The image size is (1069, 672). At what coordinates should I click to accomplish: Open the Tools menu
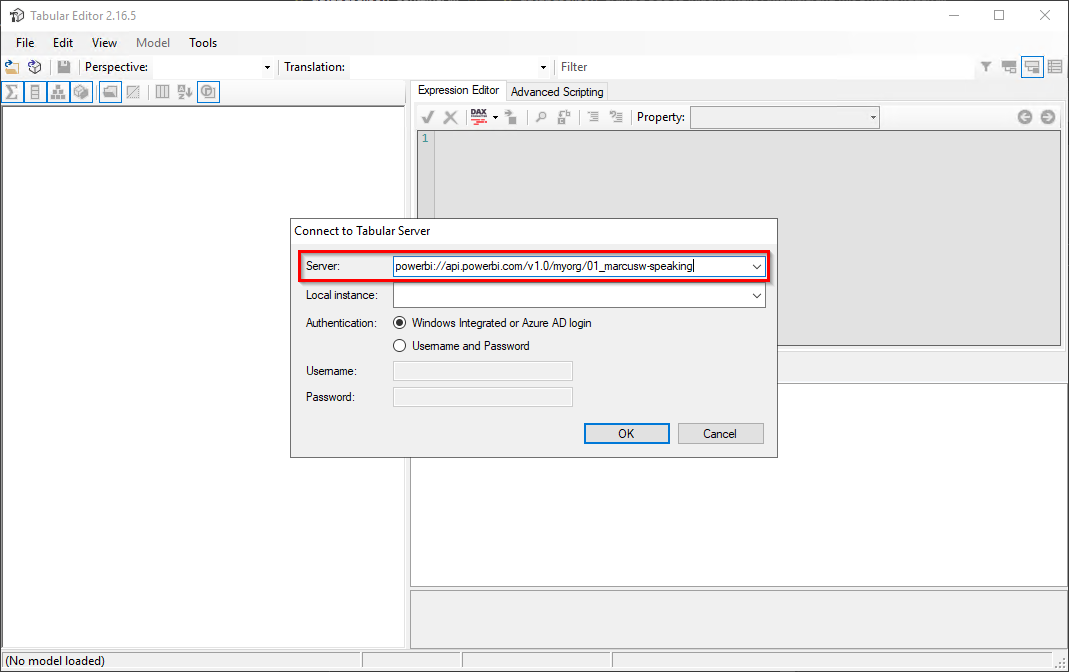(x=203, y=42)
